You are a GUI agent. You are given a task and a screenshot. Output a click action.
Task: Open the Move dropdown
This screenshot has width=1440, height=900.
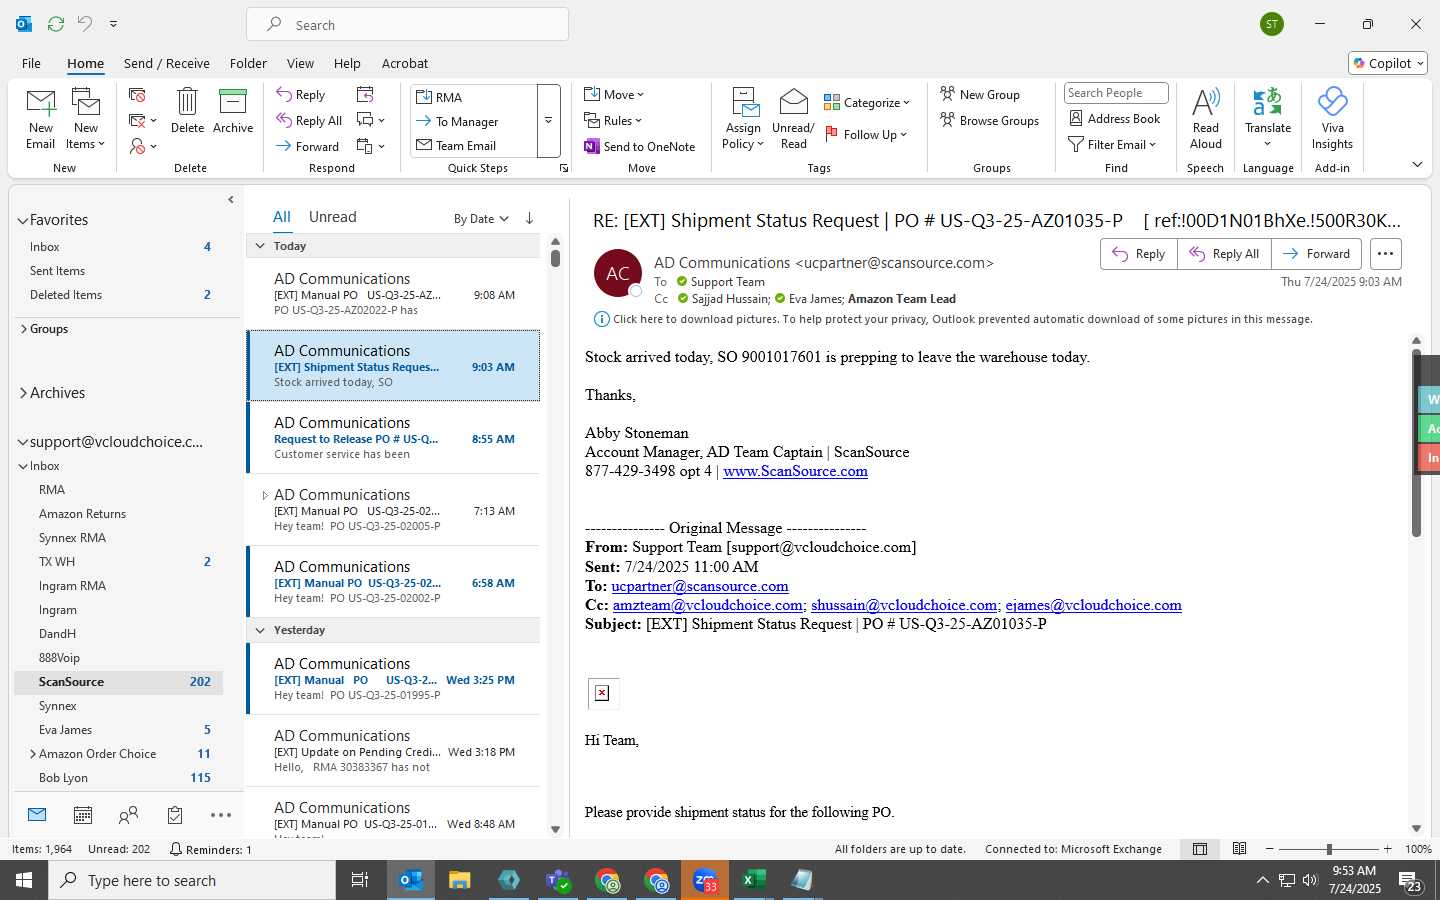pyautogui.click(x=614, y=94)
